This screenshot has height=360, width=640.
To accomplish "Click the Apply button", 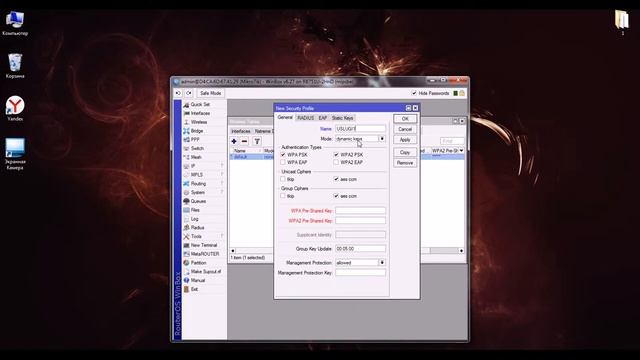I will click(405, 140).
